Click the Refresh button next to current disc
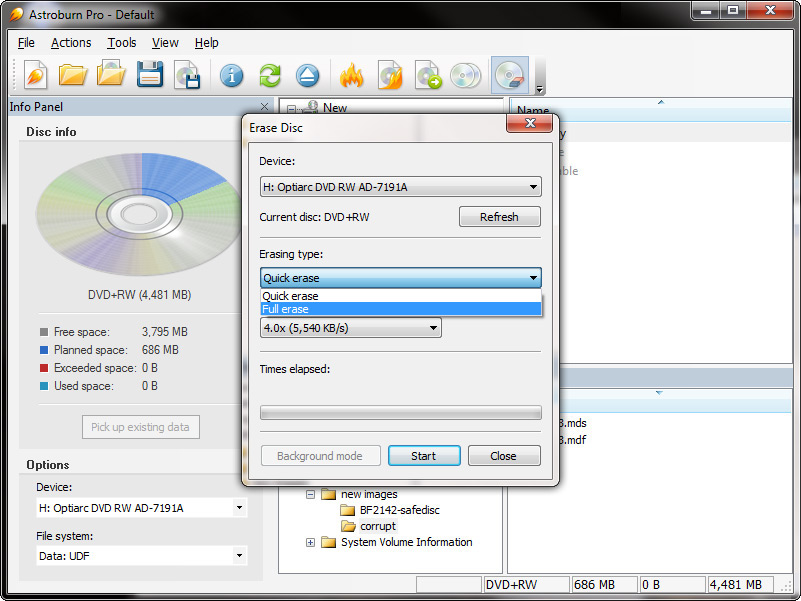Image resolution: width=801 pixels, height=601 pixels. click(499, 216)
